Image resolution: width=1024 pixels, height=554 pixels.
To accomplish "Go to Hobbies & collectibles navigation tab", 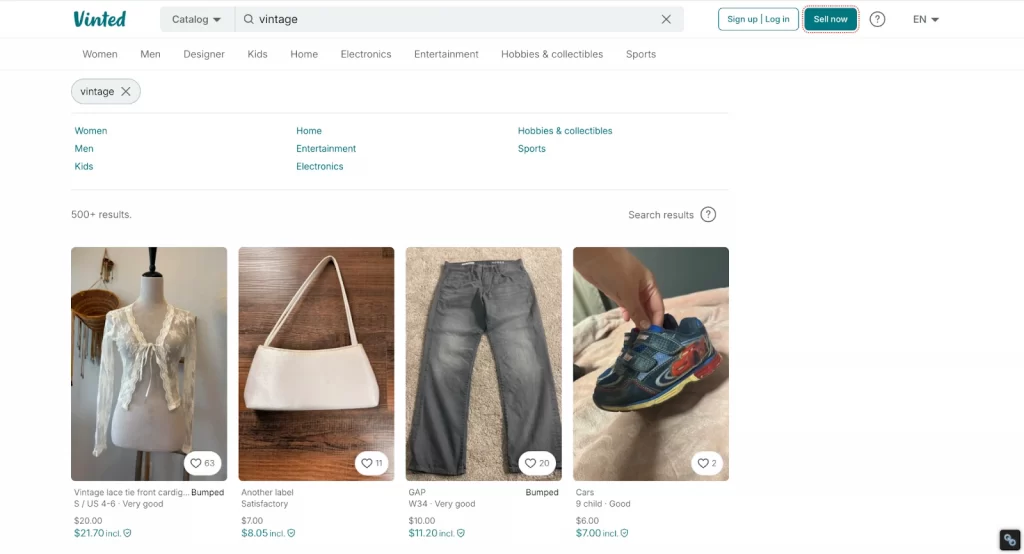I will coord(552,54).
